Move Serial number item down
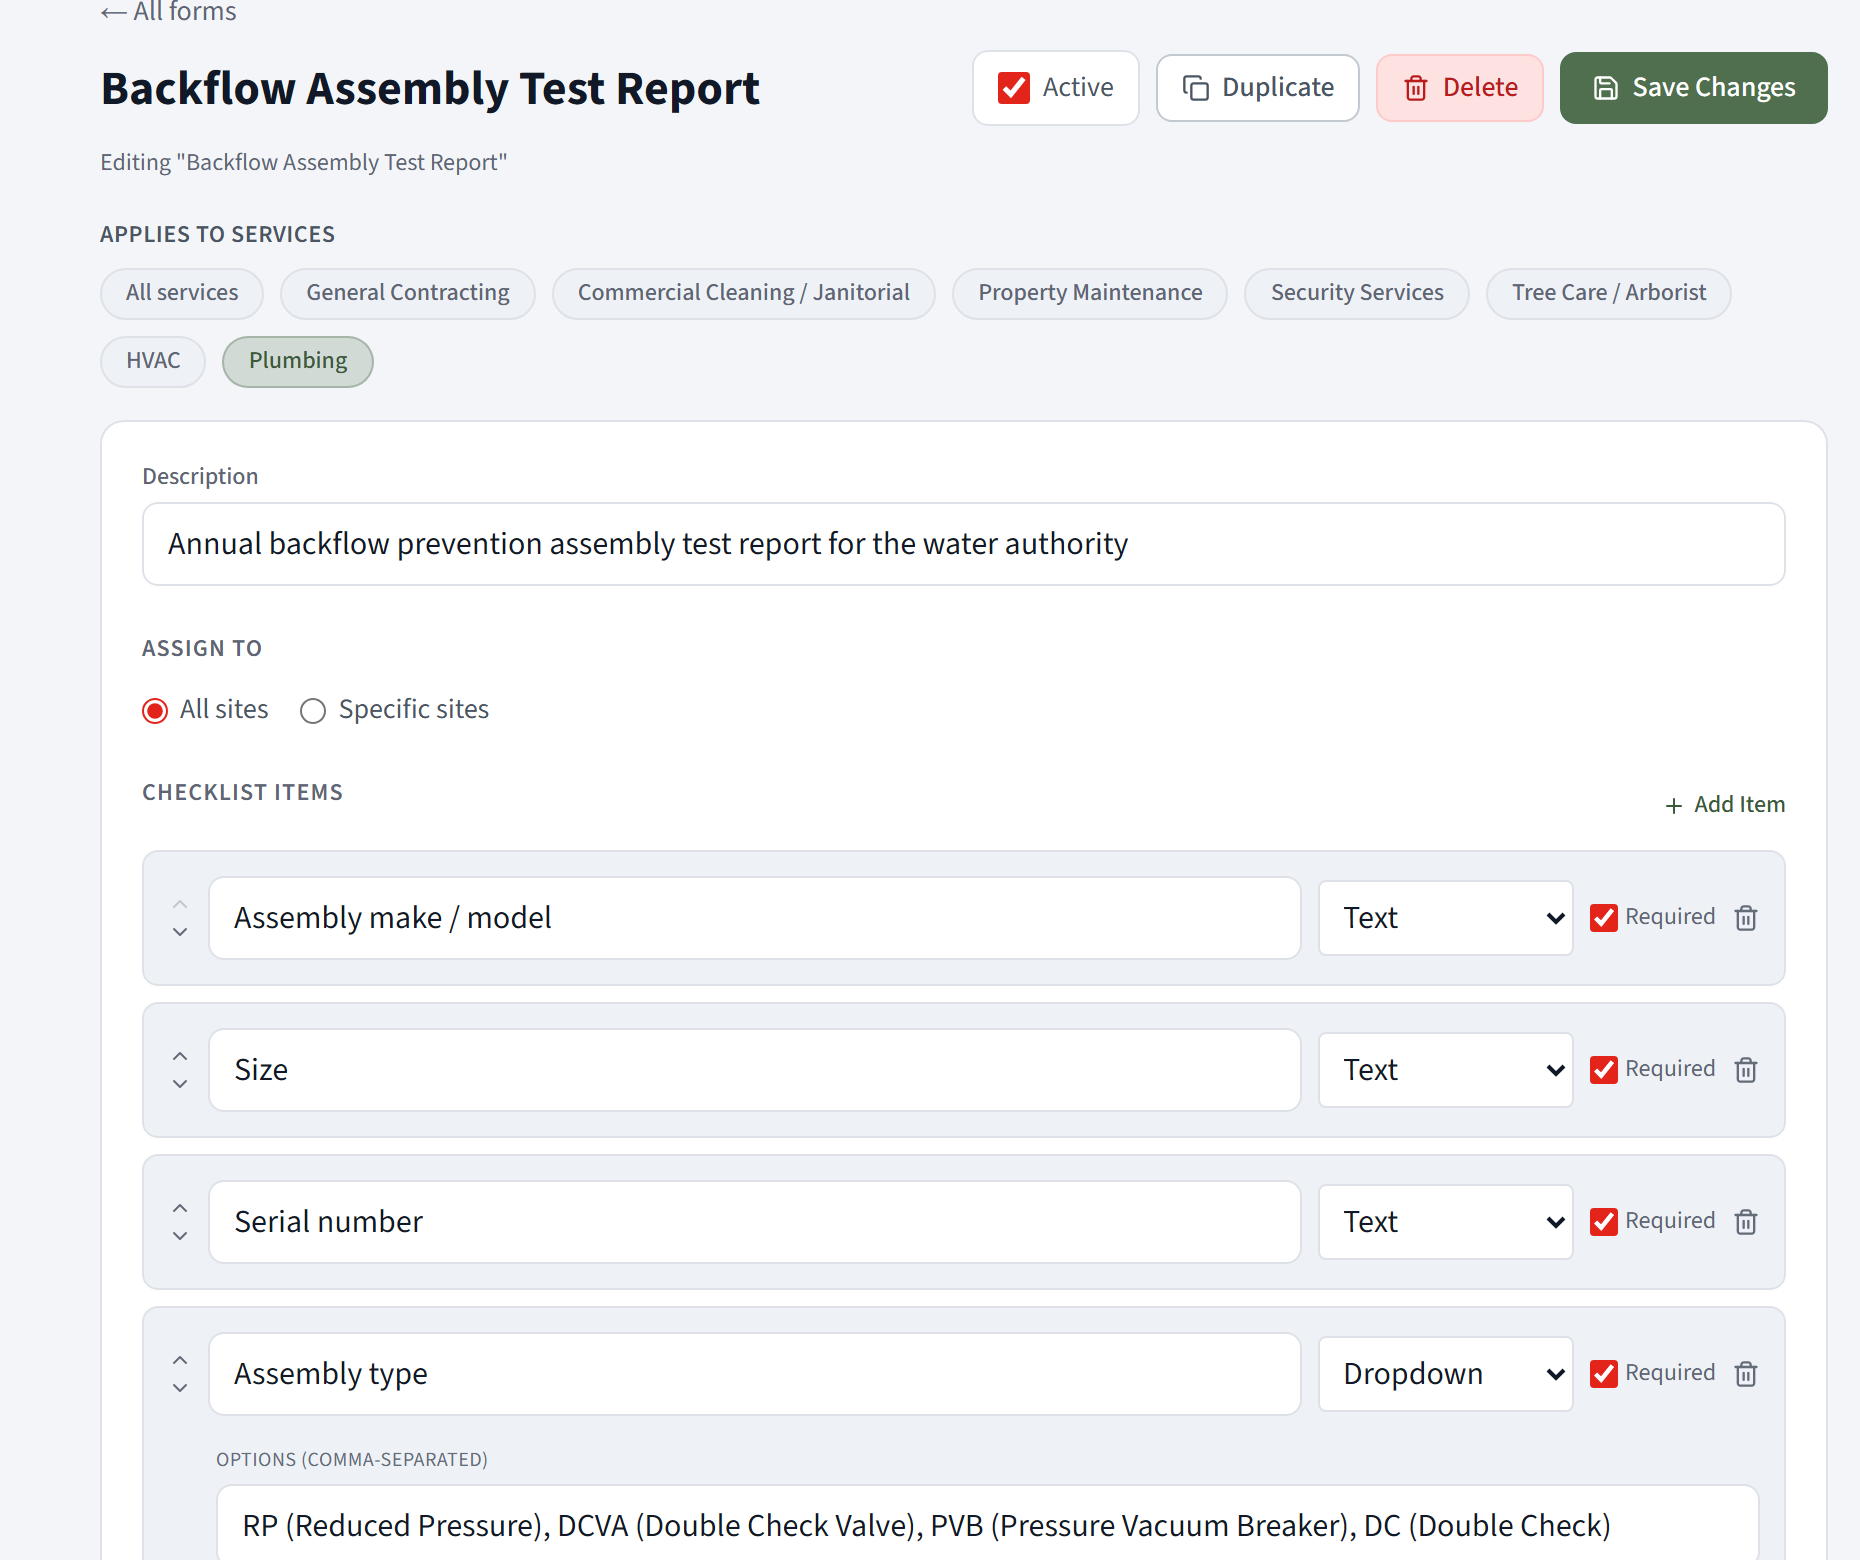 [180, 1236]
